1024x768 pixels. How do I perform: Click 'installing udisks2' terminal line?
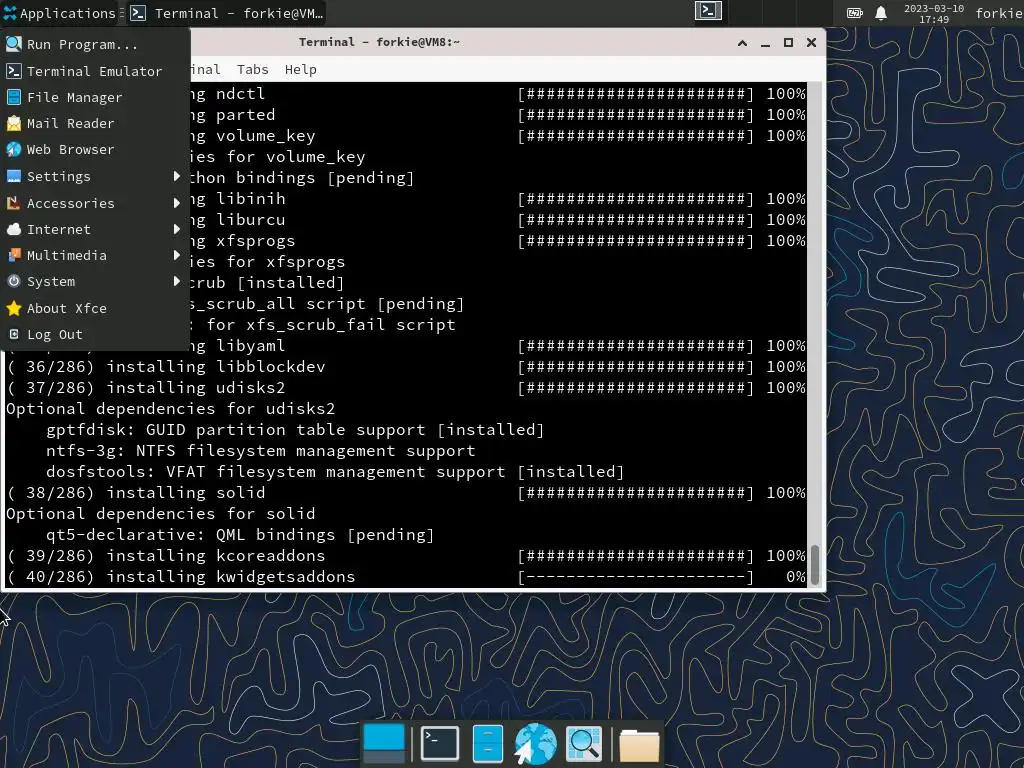click(196, 388)
